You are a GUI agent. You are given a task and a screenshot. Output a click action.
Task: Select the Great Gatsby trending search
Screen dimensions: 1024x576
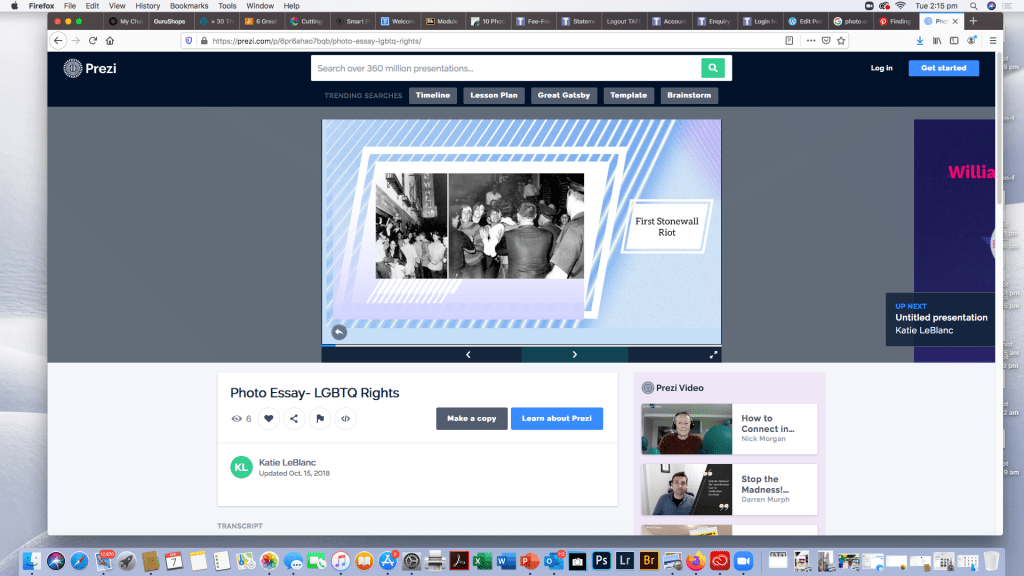(x=563, y=96)
